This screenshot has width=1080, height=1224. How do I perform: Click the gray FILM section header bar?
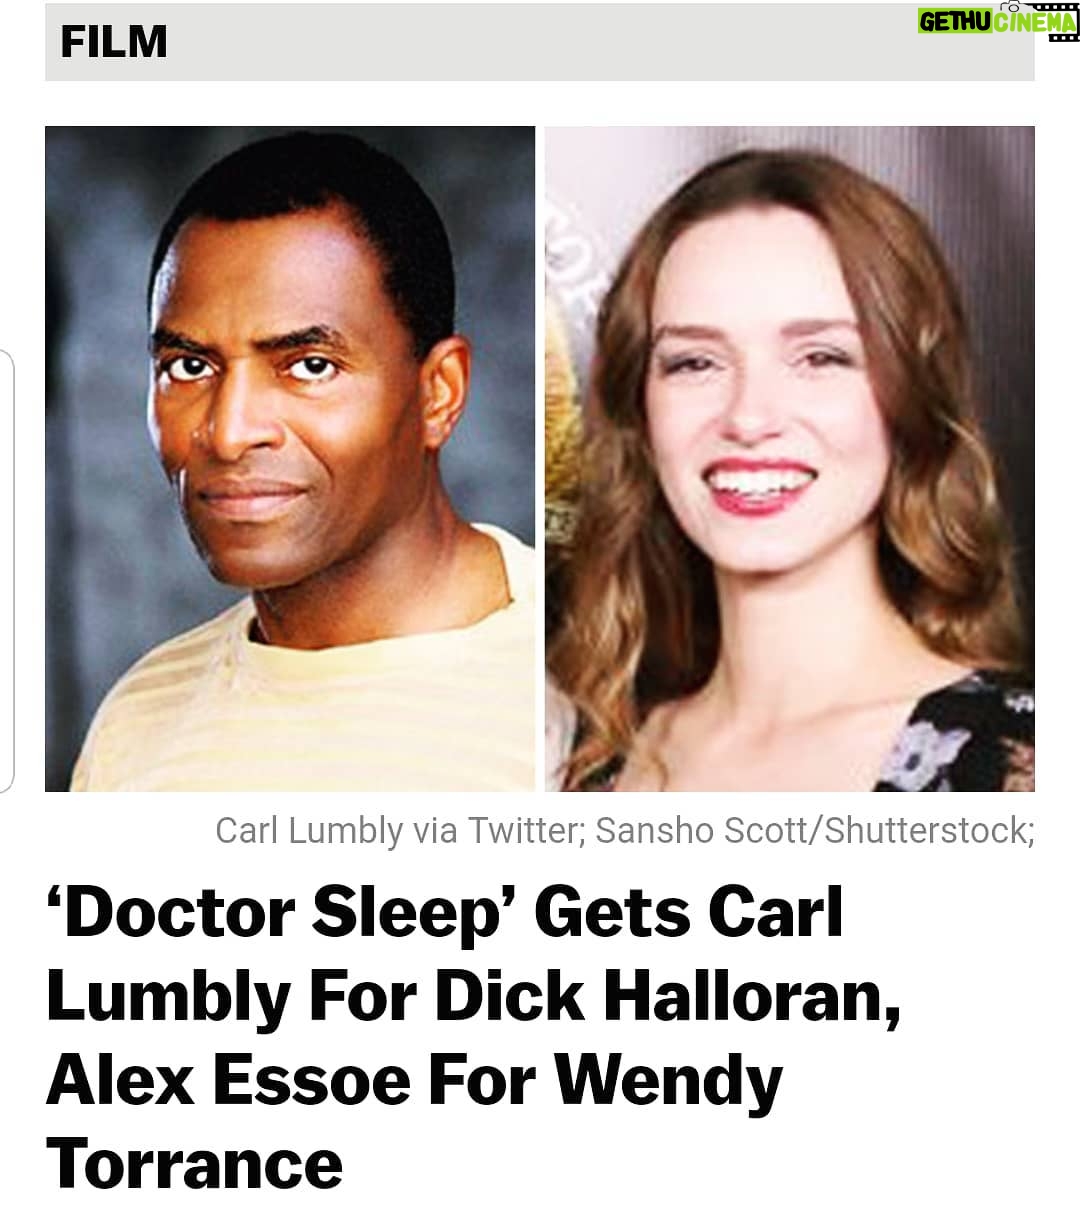540,41
